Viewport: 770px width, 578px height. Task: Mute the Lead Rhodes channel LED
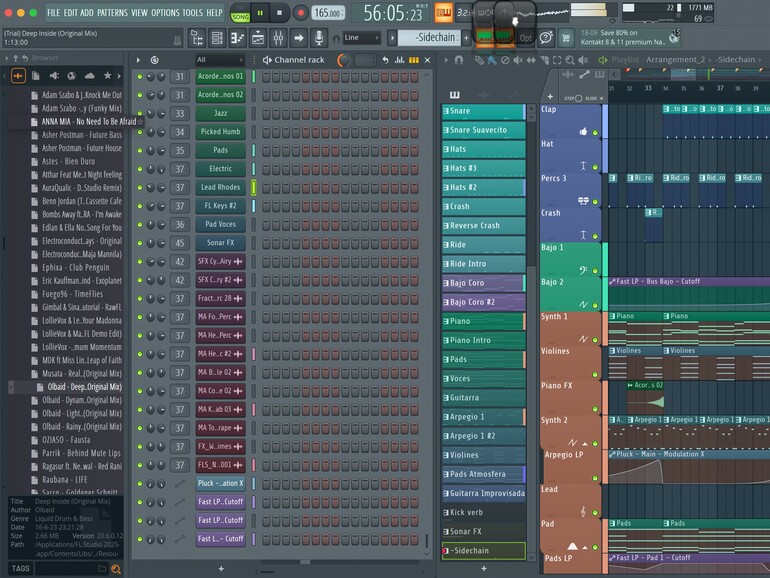click(140, 188)
